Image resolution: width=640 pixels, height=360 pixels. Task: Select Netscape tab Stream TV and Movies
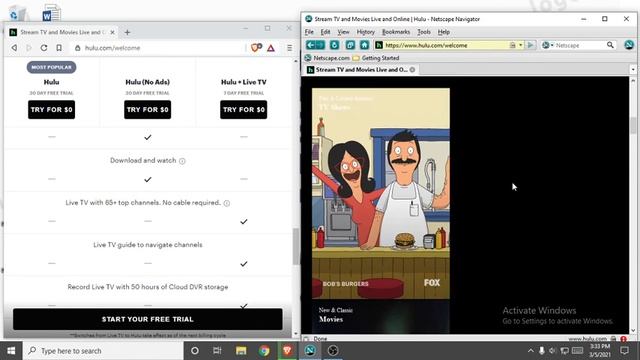pyautogui.click(x=360, y=70)
